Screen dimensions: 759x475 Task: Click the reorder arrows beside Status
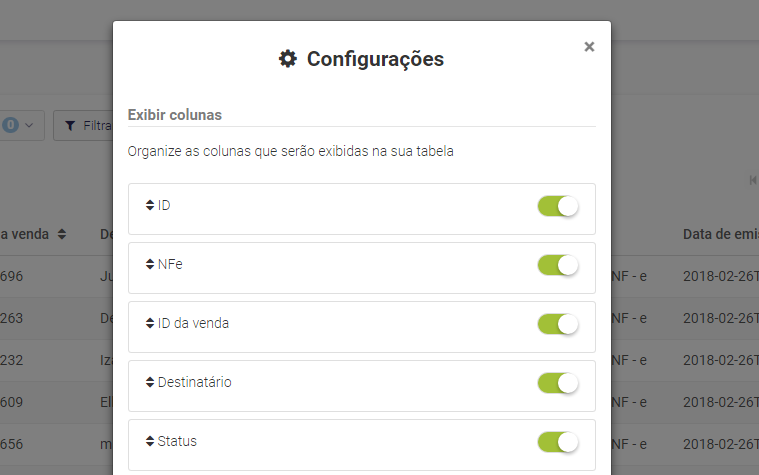(150, 442)
